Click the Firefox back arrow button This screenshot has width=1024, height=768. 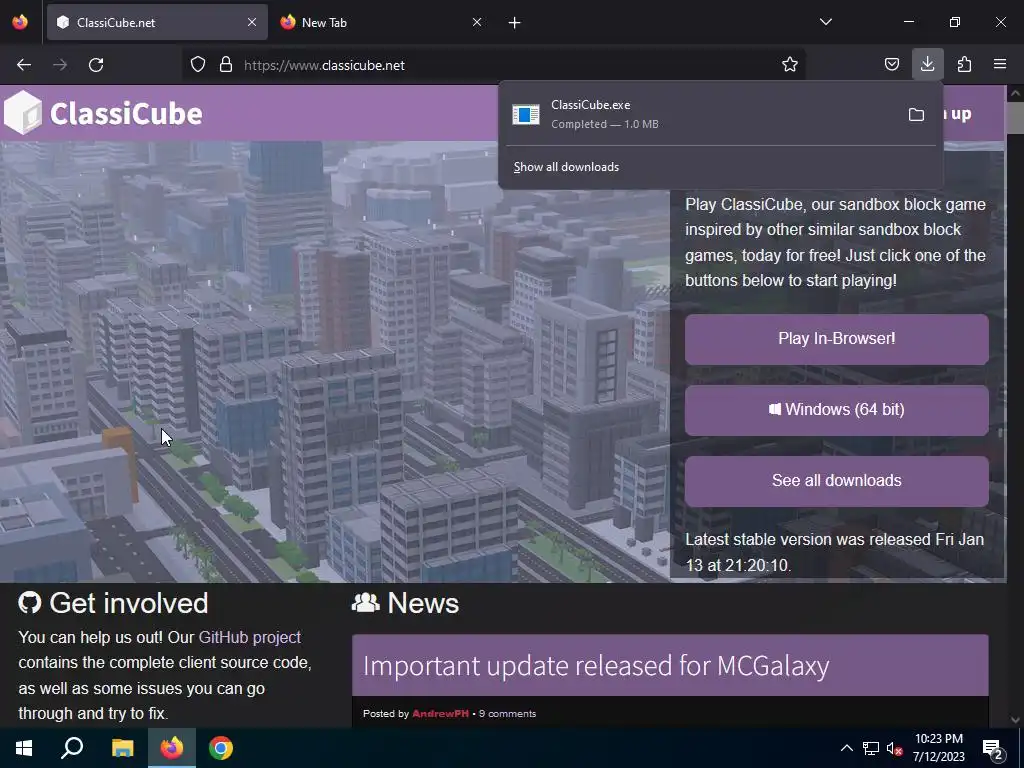[24, 65]
